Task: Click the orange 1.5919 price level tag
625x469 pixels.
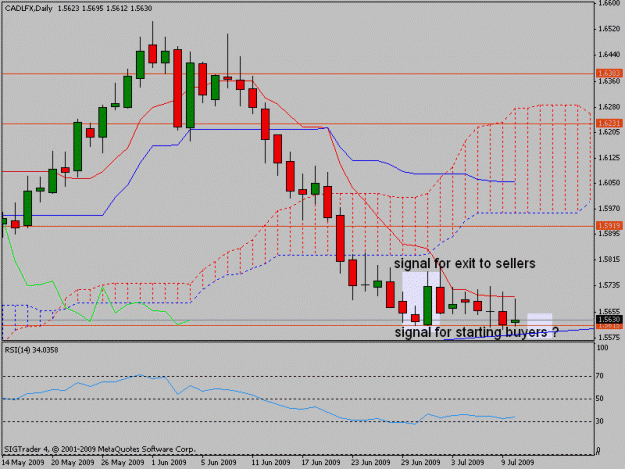Action: click(609, 226)
